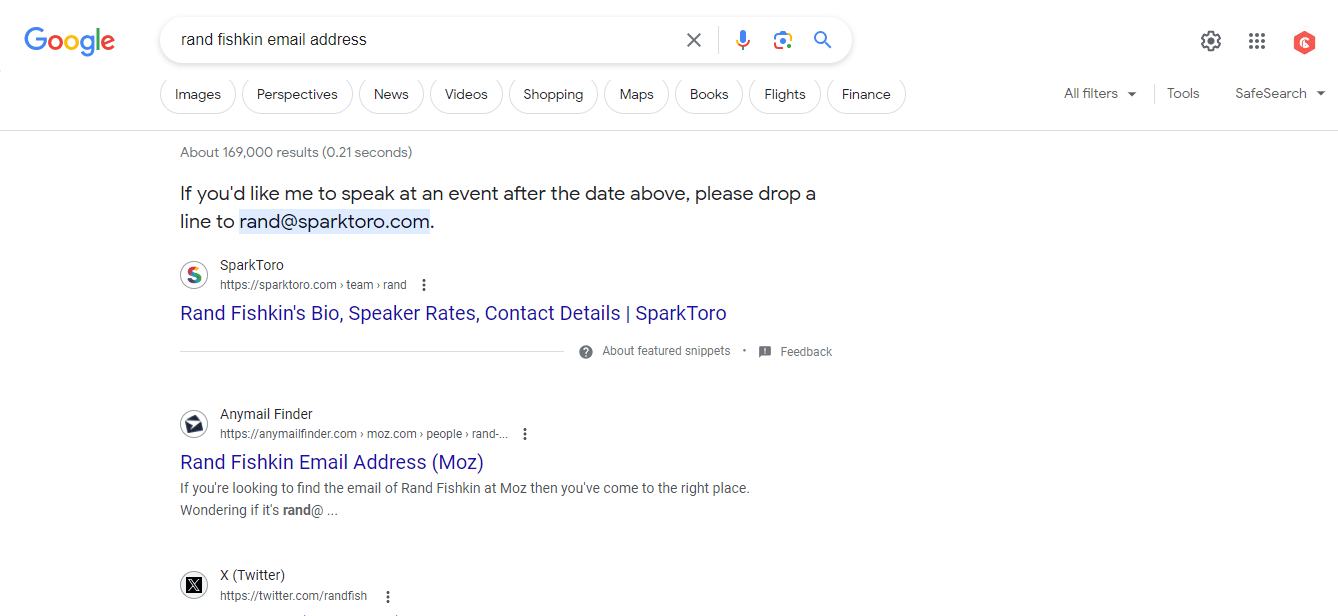Click About featured snippets link
This screenshot has height=616, width=1338.
(x=666, y=351)
